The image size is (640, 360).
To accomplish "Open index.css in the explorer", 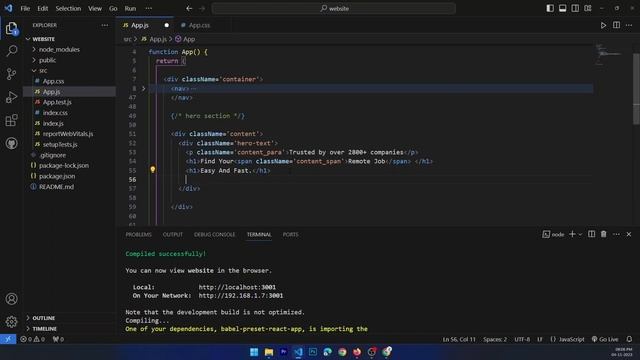I will click(55, 113).
